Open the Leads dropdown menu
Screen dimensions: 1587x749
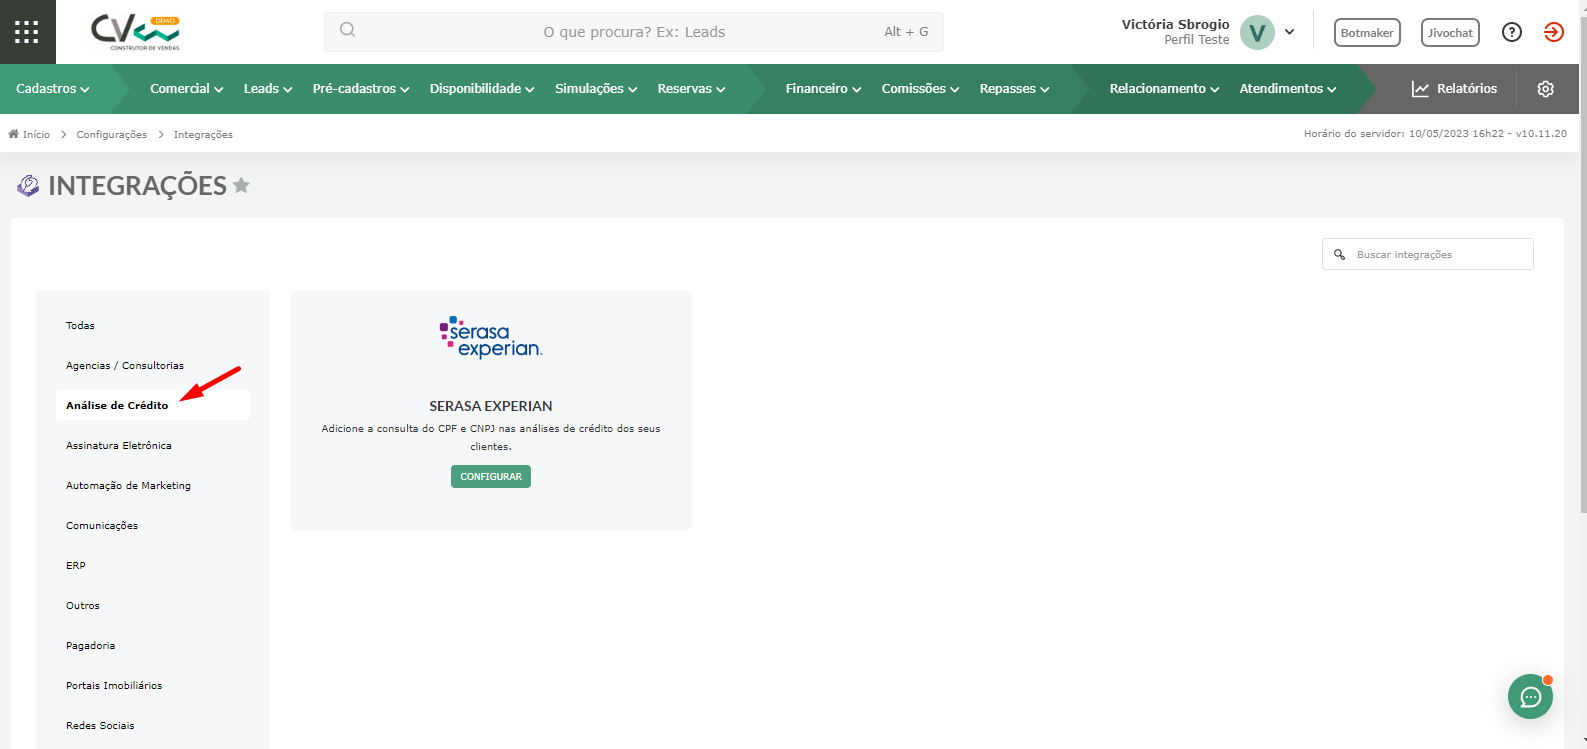(268, 89)
